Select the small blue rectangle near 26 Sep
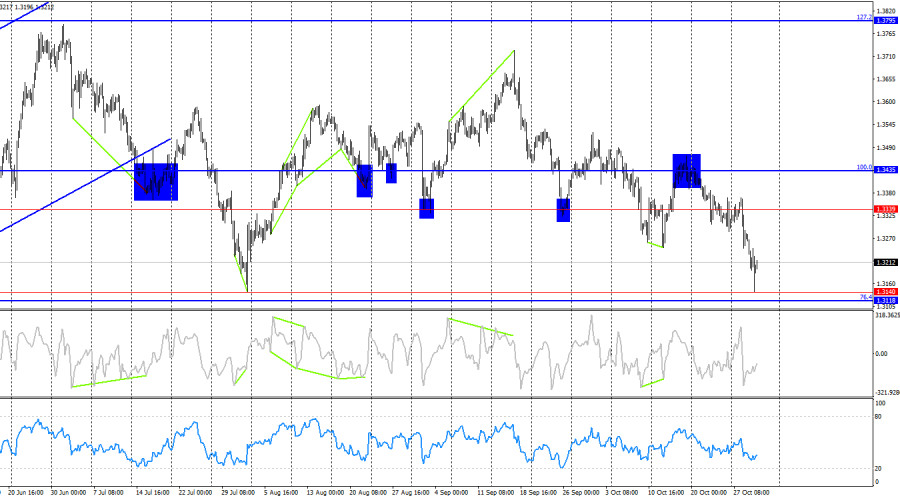The height and width of the screenshot is (500, 900). (563, 210)
